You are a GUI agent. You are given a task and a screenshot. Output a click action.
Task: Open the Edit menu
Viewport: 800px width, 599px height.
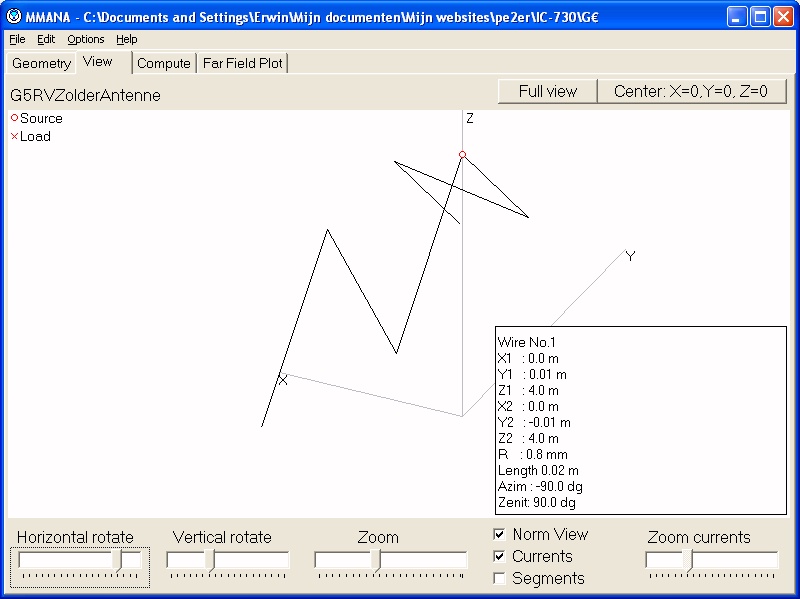pos(46,39)
